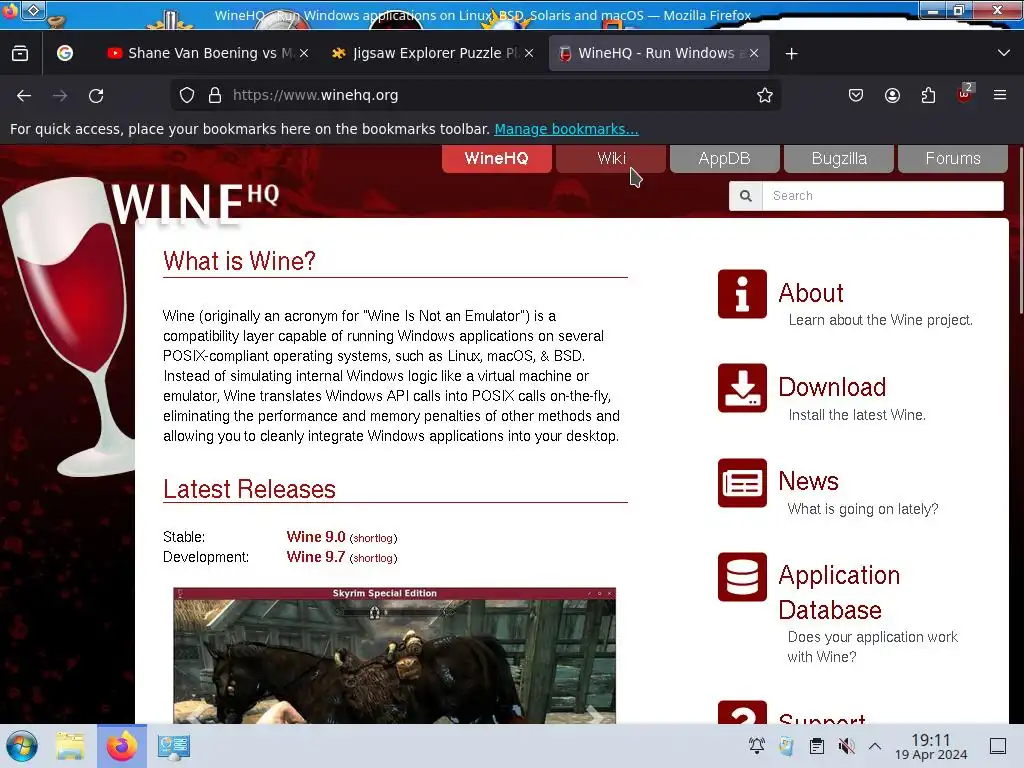The image size is (1024, 768).
Task: Click the News newspaper icon
Action: point(743,483)
